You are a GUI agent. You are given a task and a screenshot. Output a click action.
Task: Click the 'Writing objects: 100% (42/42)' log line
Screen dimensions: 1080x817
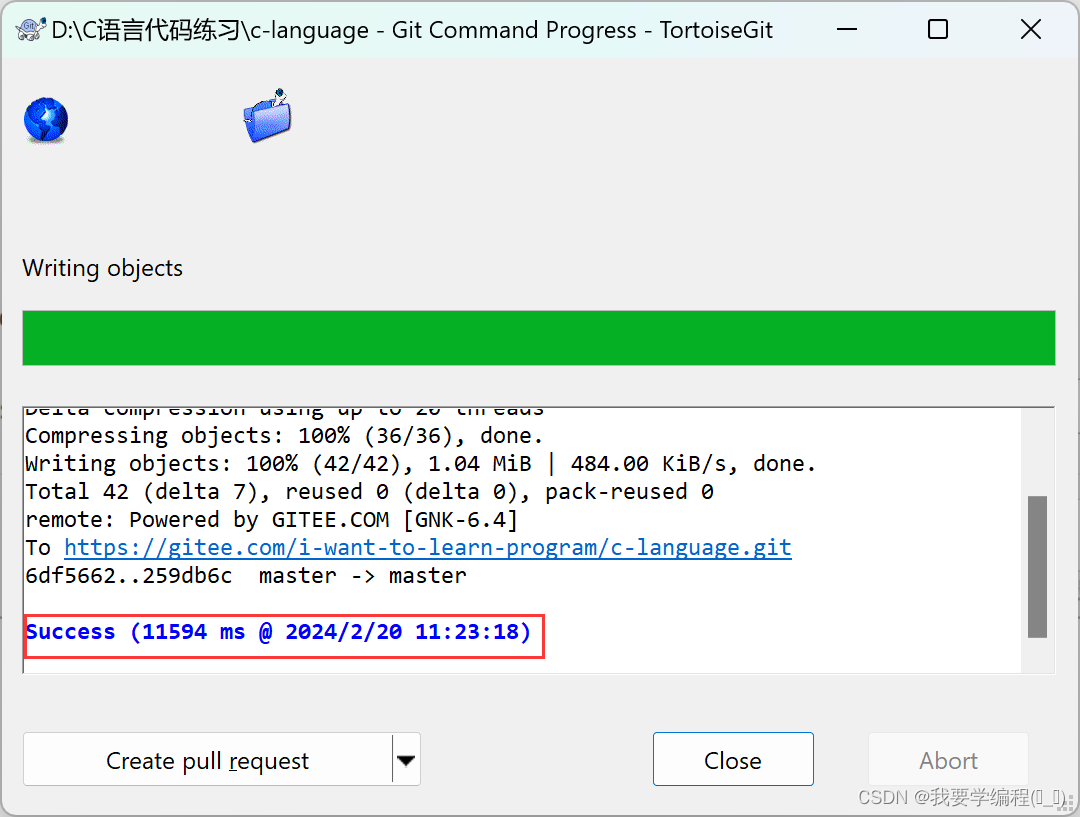coord(420,464)
